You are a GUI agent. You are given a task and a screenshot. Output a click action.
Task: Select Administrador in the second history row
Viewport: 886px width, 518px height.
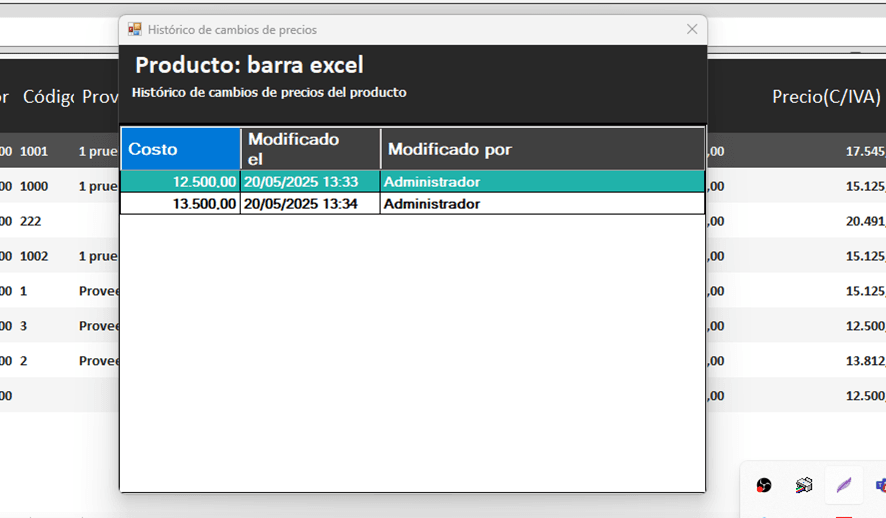pos(542,204)
